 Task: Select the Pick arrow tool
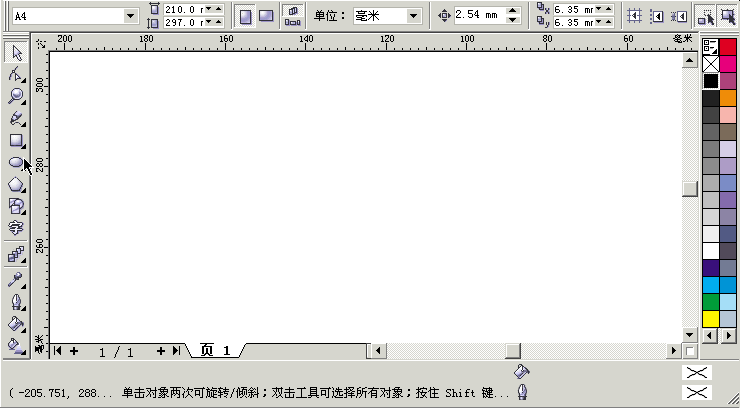click(x=16, y=52)
